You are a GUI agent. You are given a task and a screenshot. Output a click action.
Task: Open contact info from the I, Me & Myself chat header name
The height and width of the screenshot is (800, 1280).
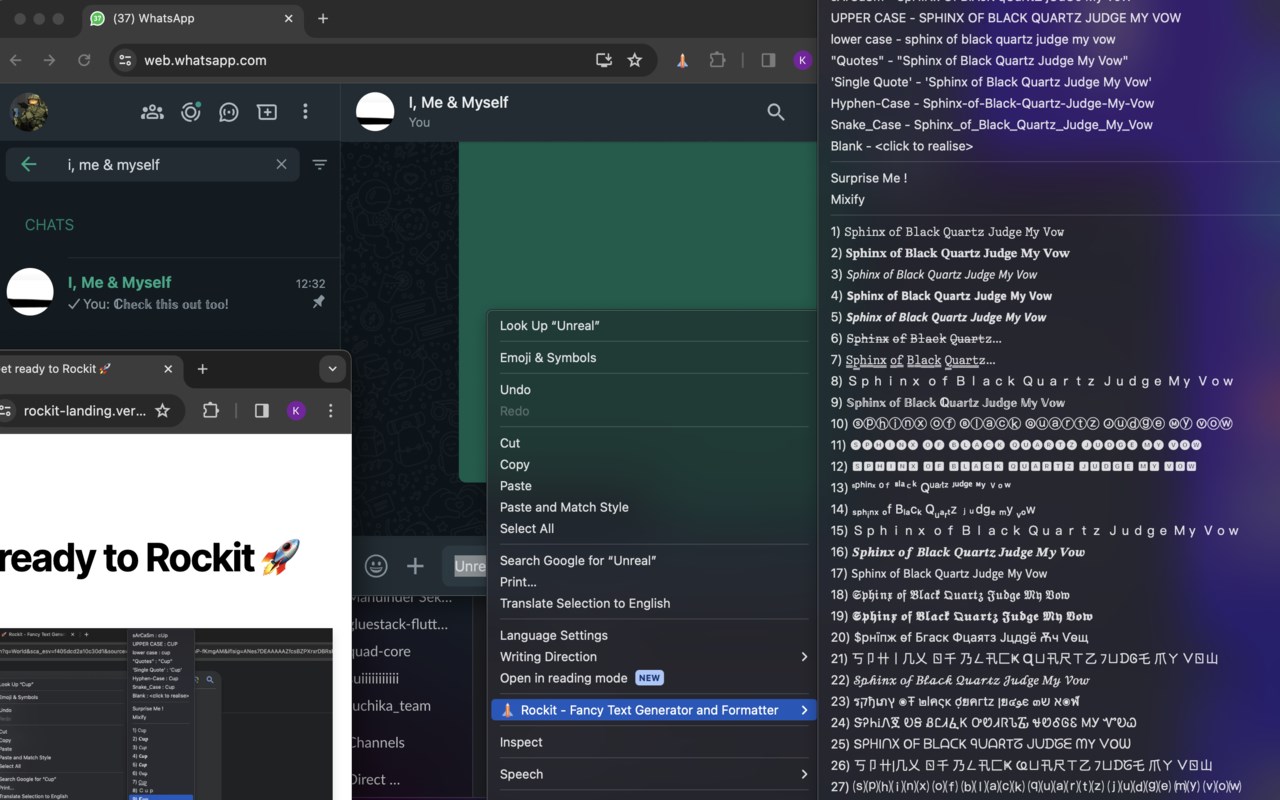point(458,102)
